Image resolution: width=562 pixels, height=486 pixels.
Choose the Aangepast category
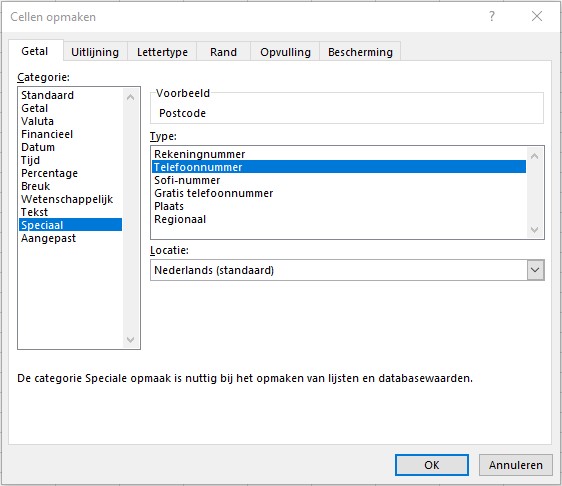pyautogui.click(x=71, y=238)
